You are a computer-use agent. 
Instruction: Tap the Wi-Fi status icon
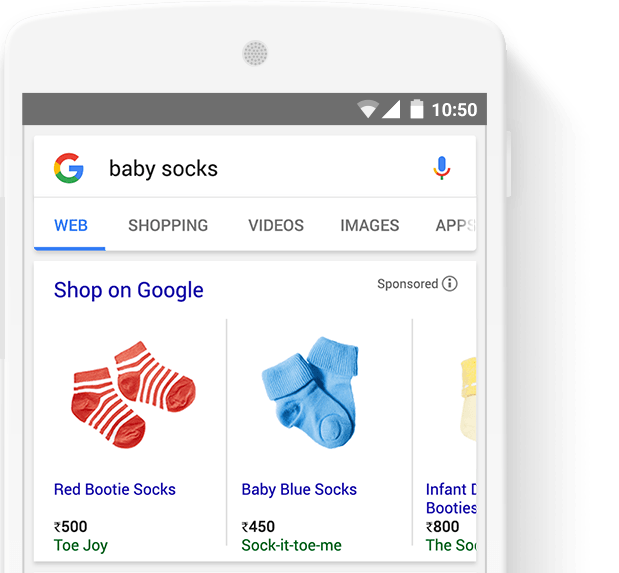[368, 109]
